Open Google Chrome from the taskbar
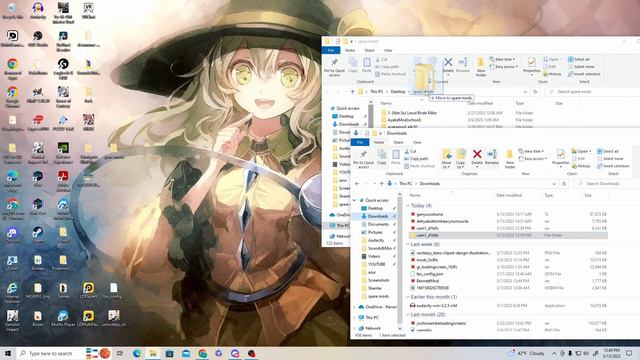This screenshot has width=640, height=360. [x=202, y=353]
